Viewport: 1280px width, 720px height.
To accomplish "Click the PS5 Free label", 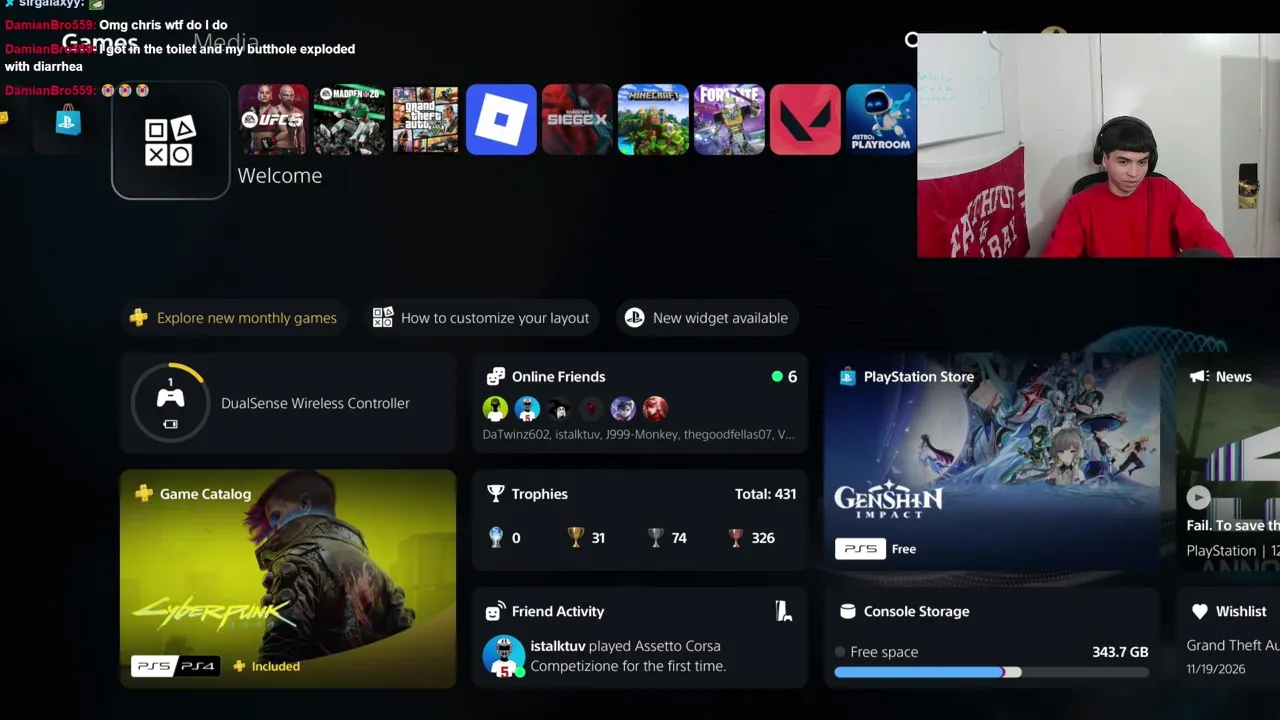I will (x=875, y=549).
